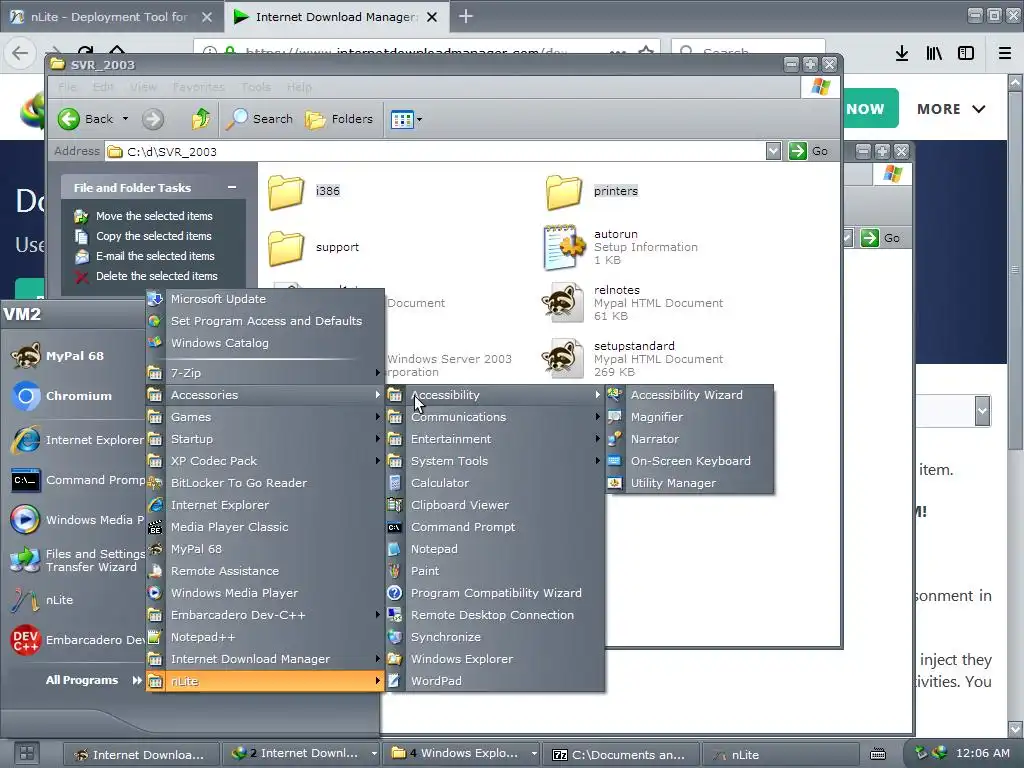Open the i386 folder
The image size is (1024, 768).
(x=304, y=191)
